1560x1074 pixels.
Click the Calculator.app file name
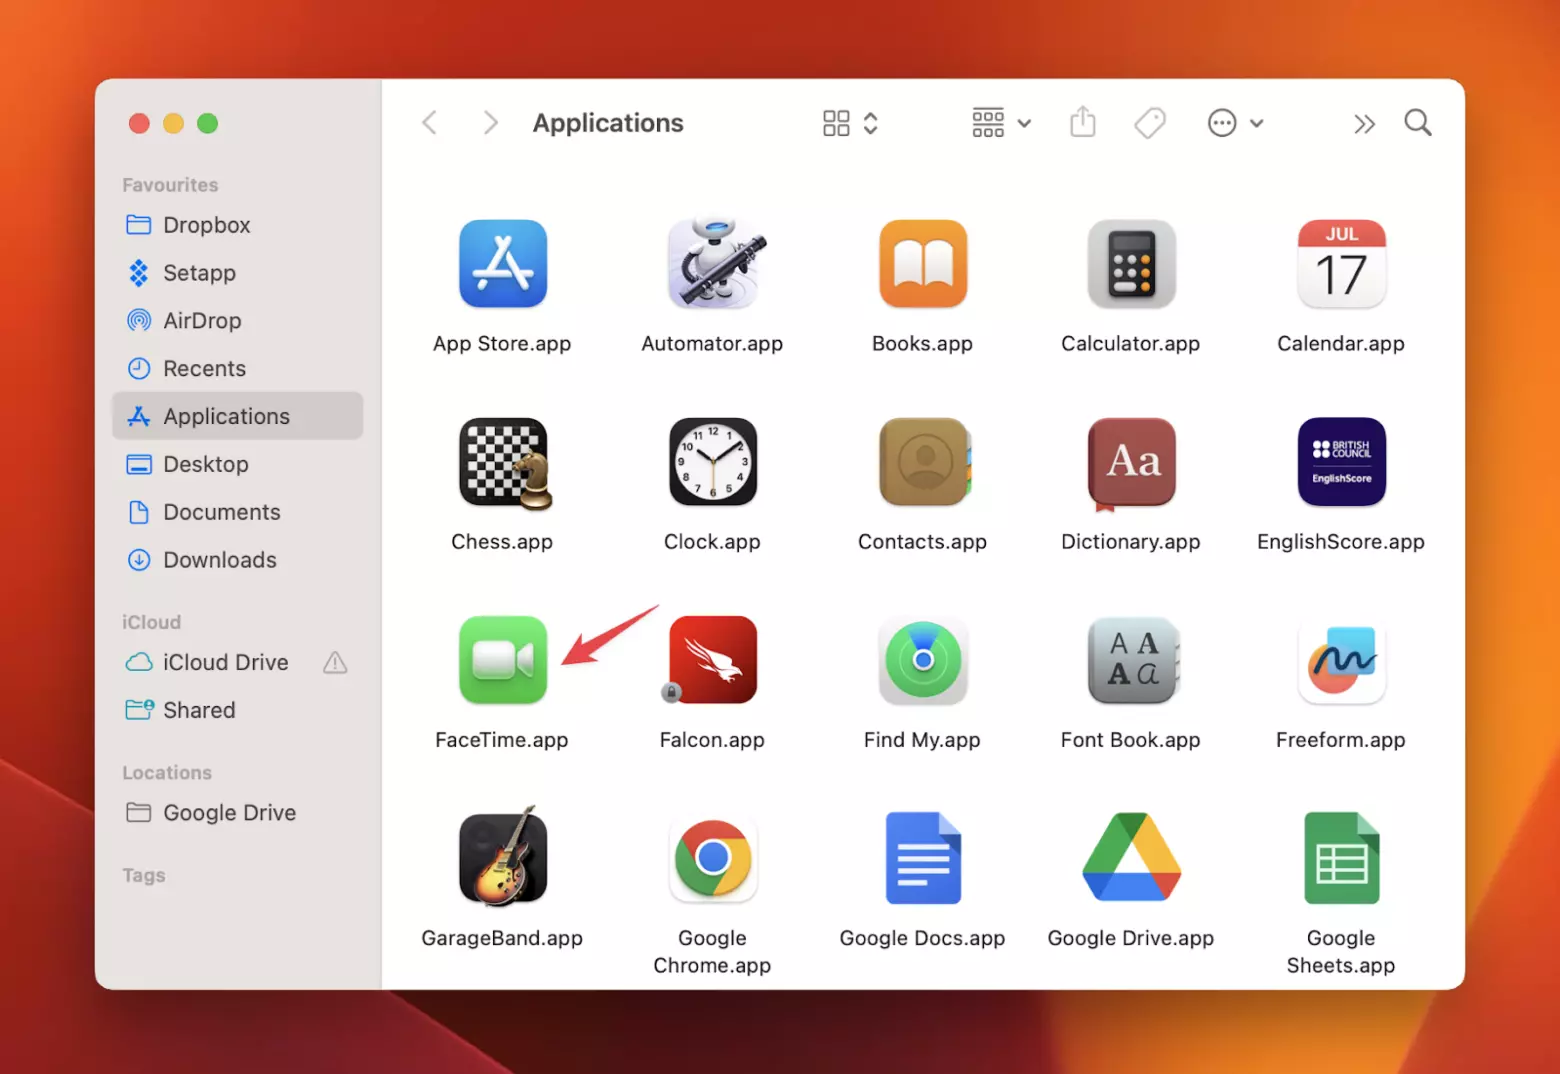click(x=1131, y=344)
